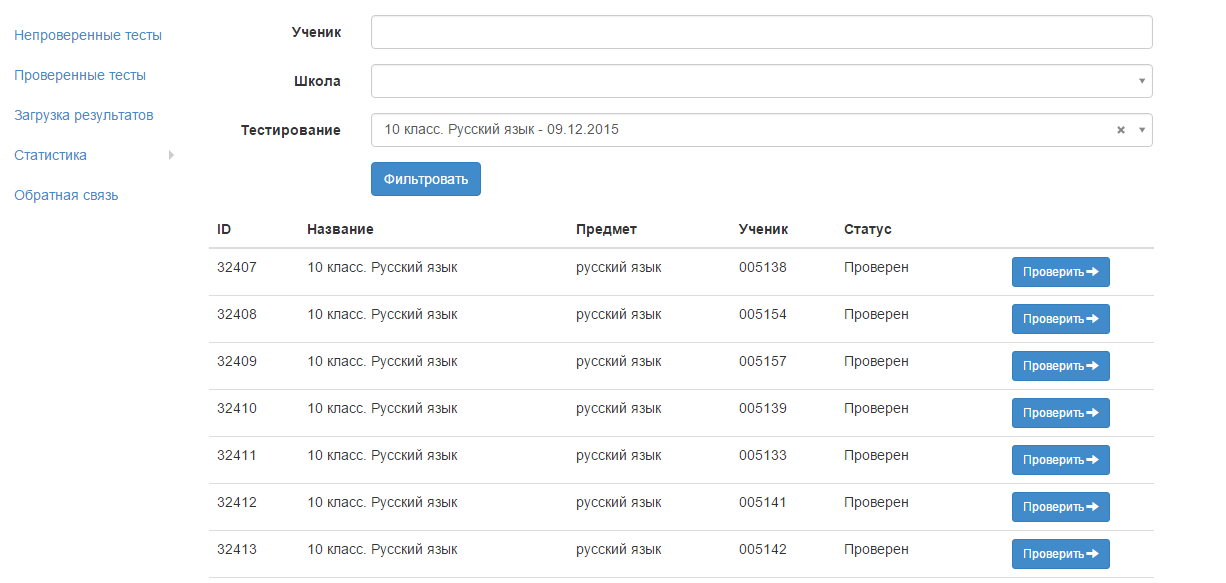This screenshot has width=1226, height=583.
Task: Click the Статус column header
Action: click(x=867, y=229)
